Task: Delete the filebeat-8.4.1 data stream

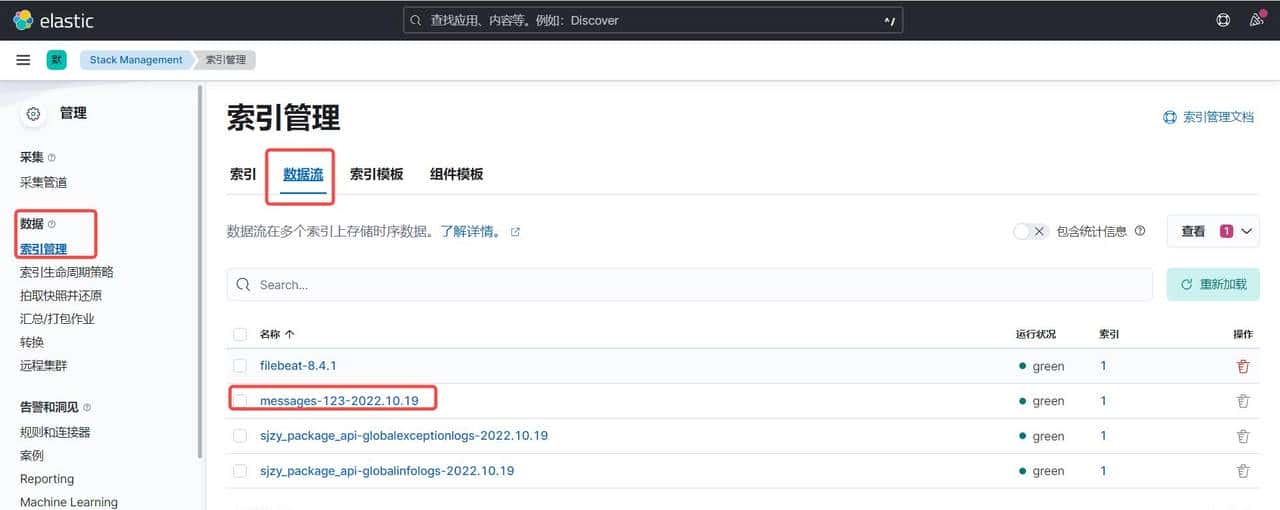Action: pos(1243,366)
